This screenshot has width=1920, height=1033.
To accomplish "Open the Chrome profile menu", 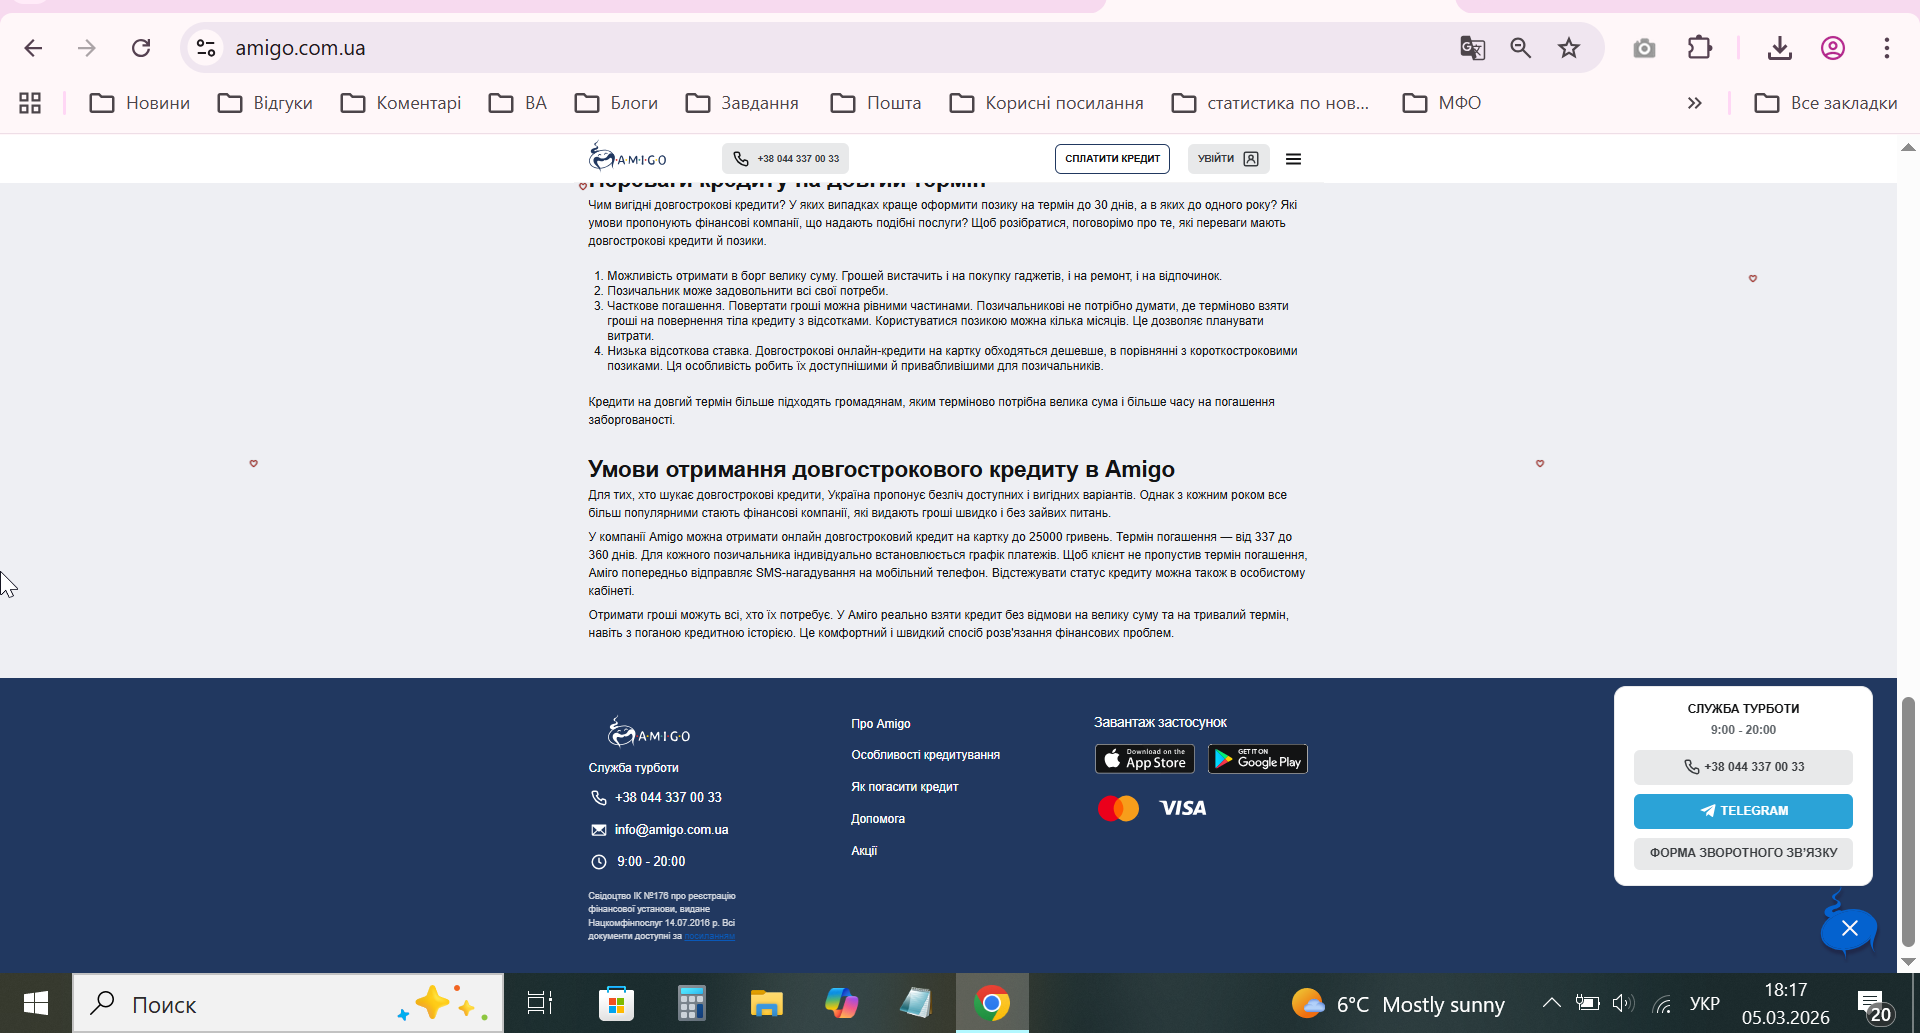I will click(x=1832, y=48).
